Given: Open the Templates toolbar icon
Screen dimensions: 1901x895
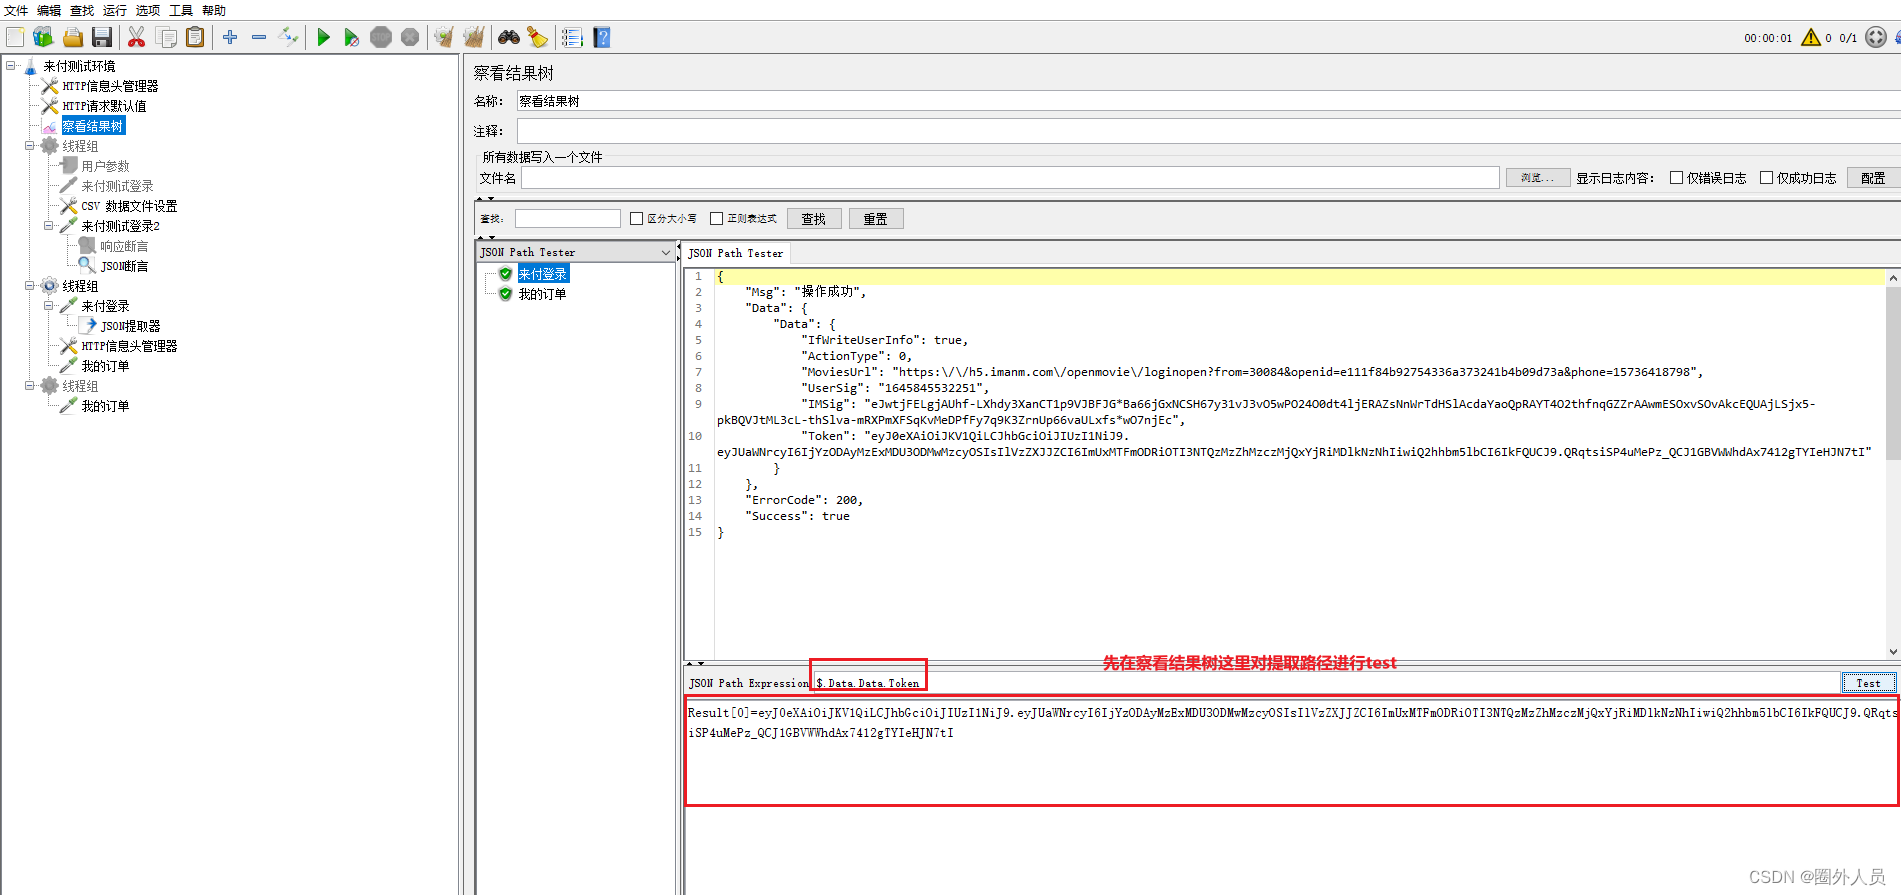Looking at the screenshot, I should click(x=43, y=37).
